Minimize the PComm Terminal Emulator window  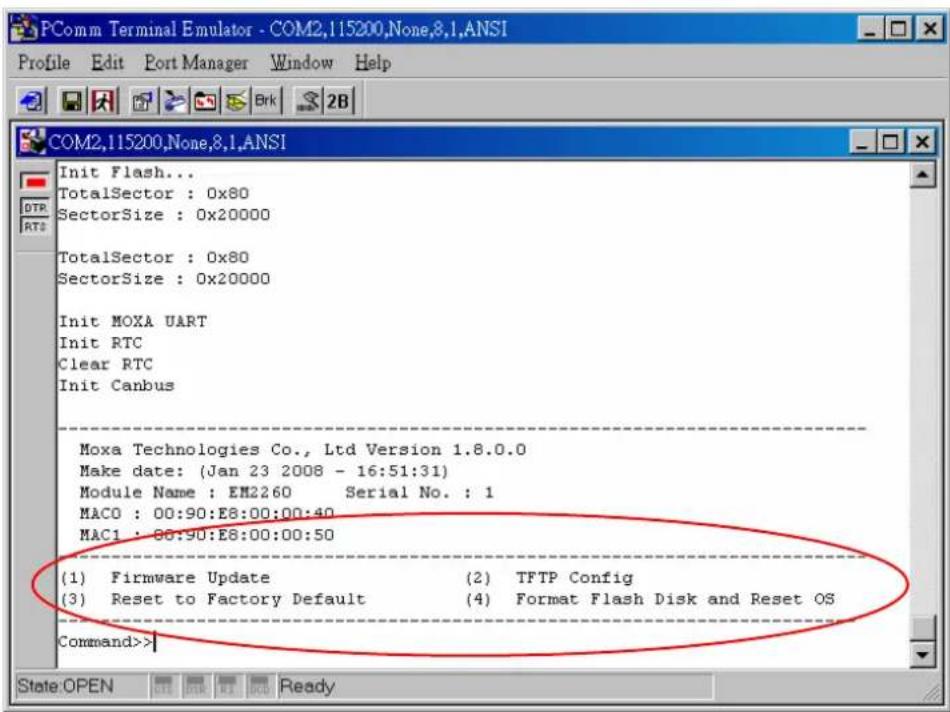tap(871, 28)
